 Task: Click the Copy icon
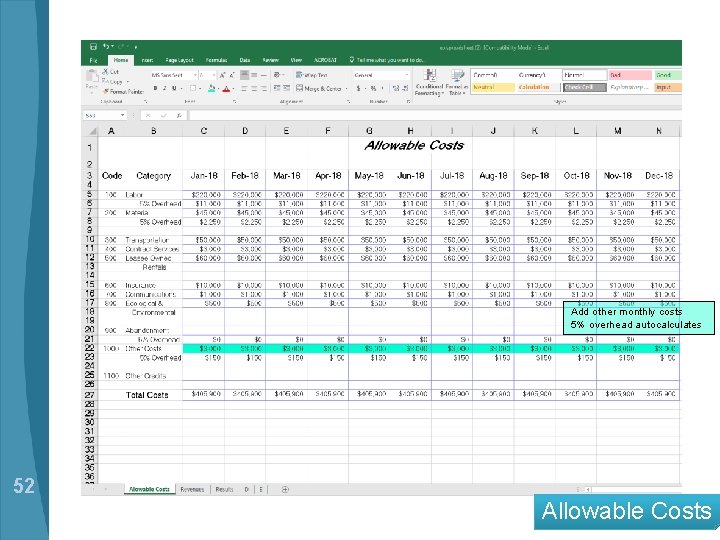(105, 81)
